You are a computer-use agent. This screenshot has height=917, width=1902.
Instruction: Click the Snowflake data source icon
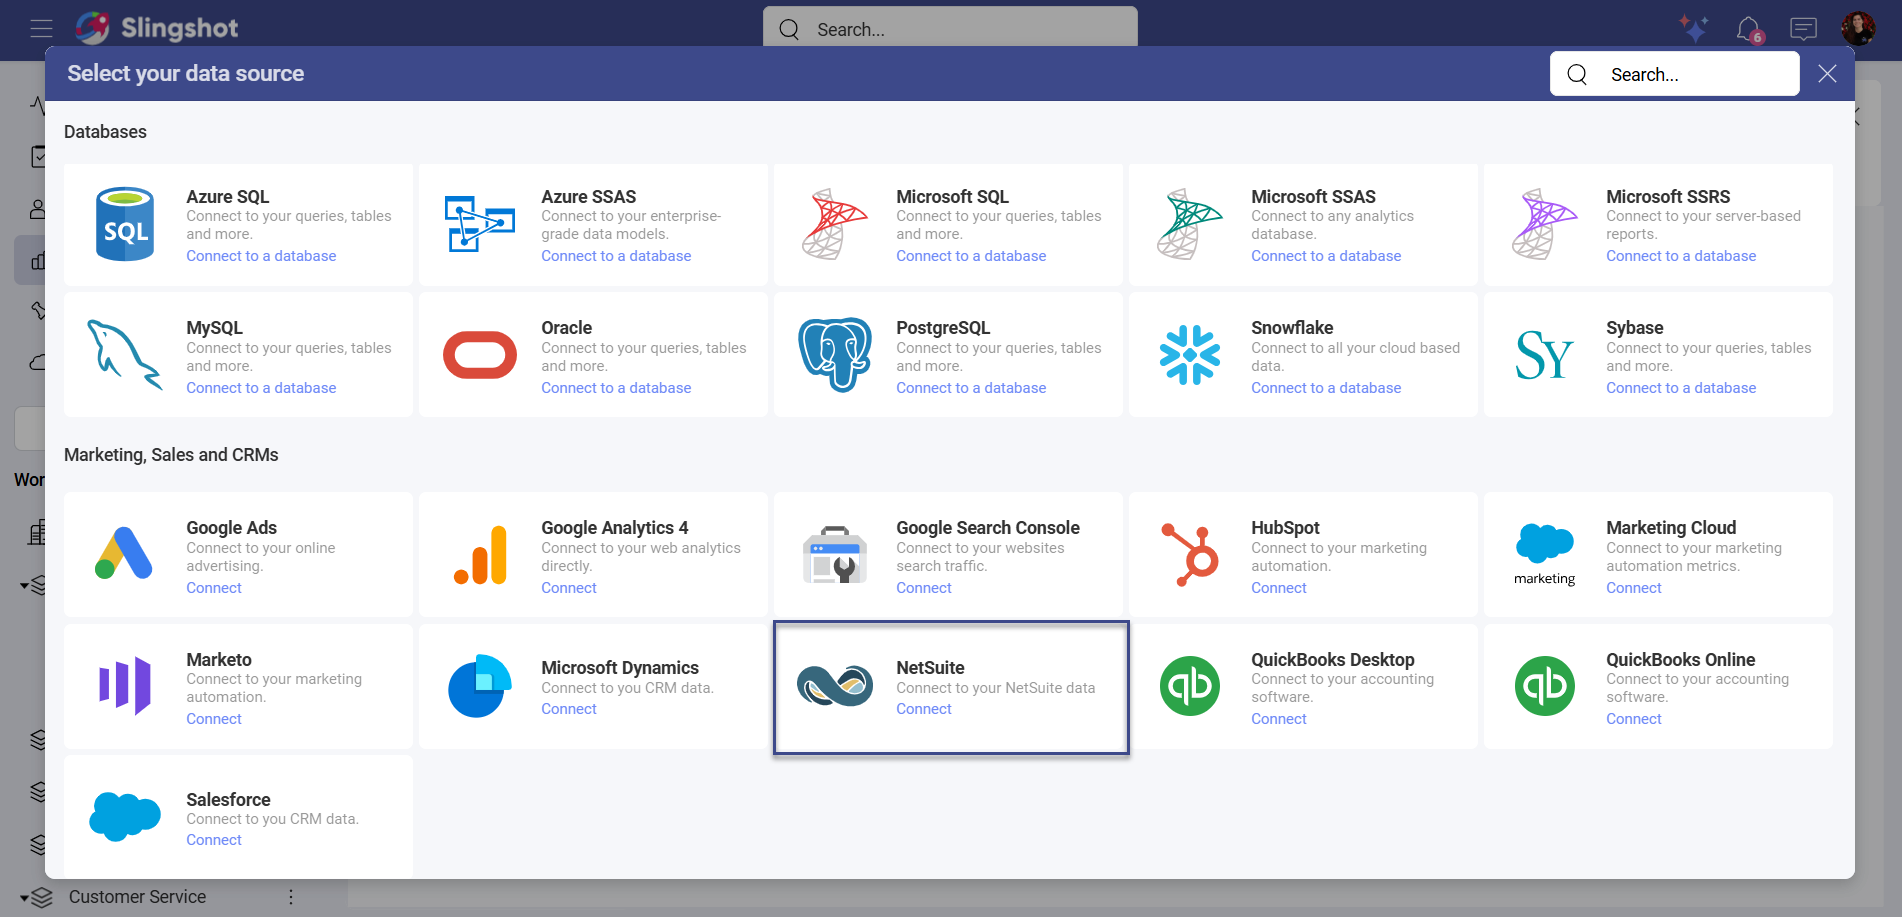tap(1190, 355)
